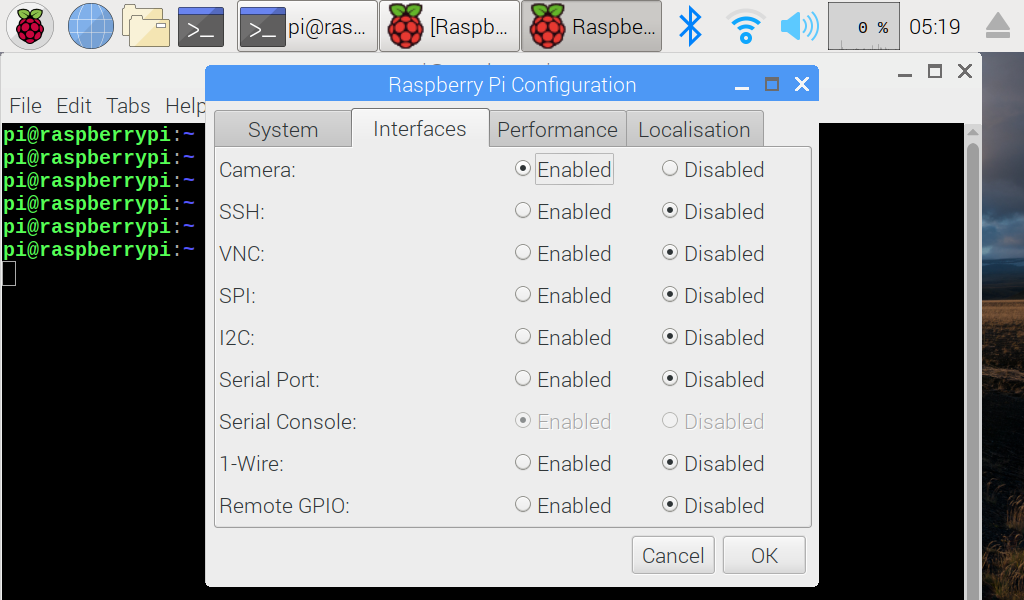Enable SSH interface
The width and height of the screenshot is (1024, 600).
(x=523, y=211)
